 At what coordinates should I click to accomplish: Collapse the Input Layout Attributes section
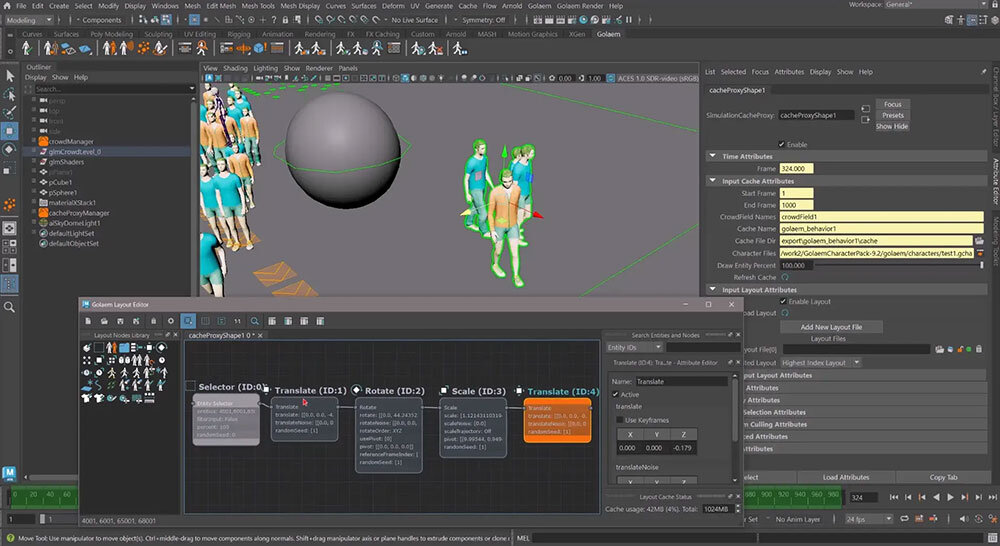712,289
